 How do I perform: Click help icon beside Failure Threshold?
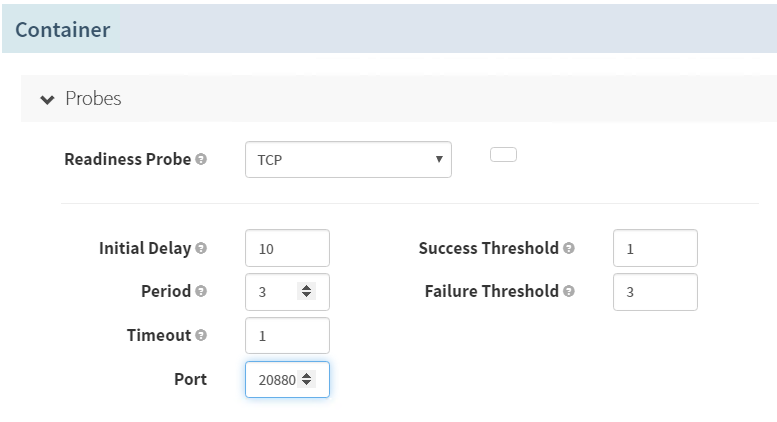pyautogui.click(x=569, y=292)
